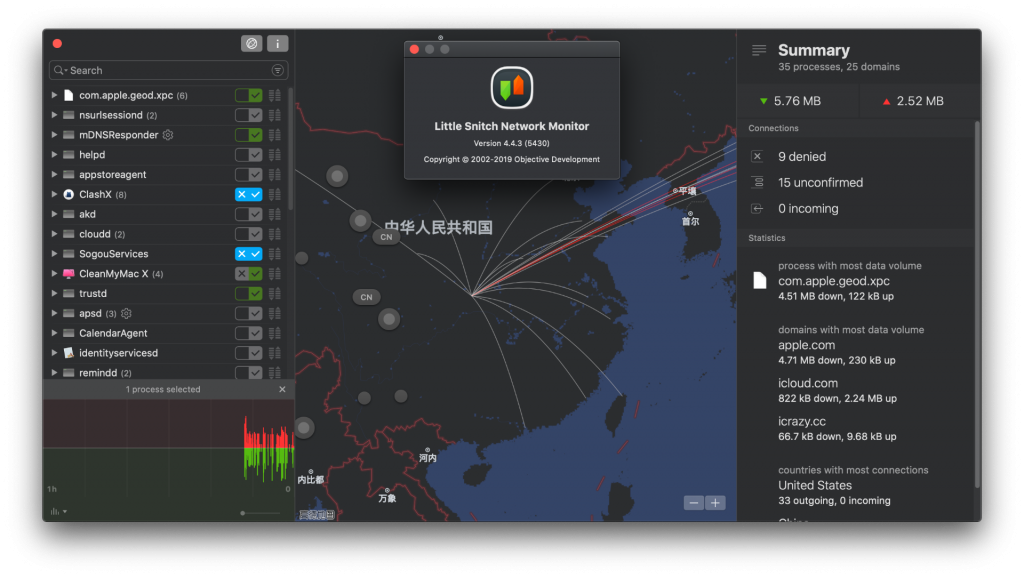Open the info inspector button
1024x578 pixels.
point(278,44)
